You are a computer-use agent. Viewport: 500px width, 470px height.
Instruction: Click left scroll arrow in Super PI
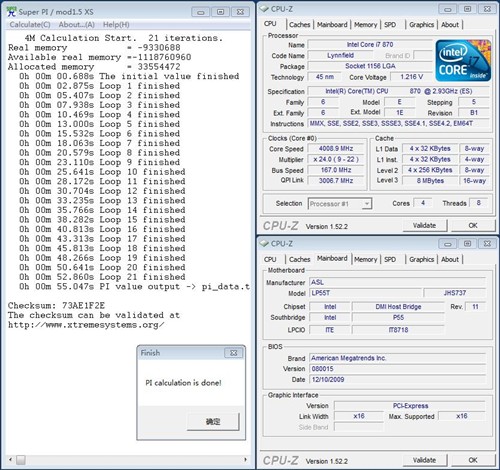click(11, 460)
